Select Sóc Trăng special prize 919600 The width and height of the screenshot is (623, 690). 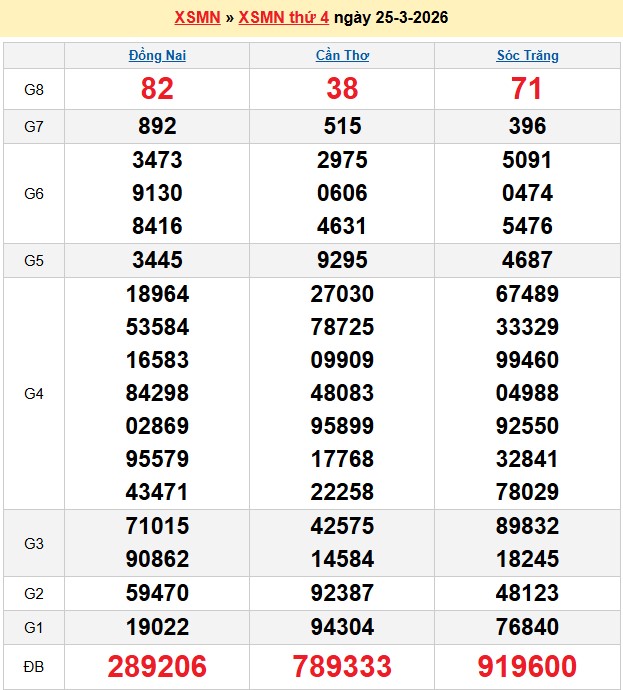(527, 667)
